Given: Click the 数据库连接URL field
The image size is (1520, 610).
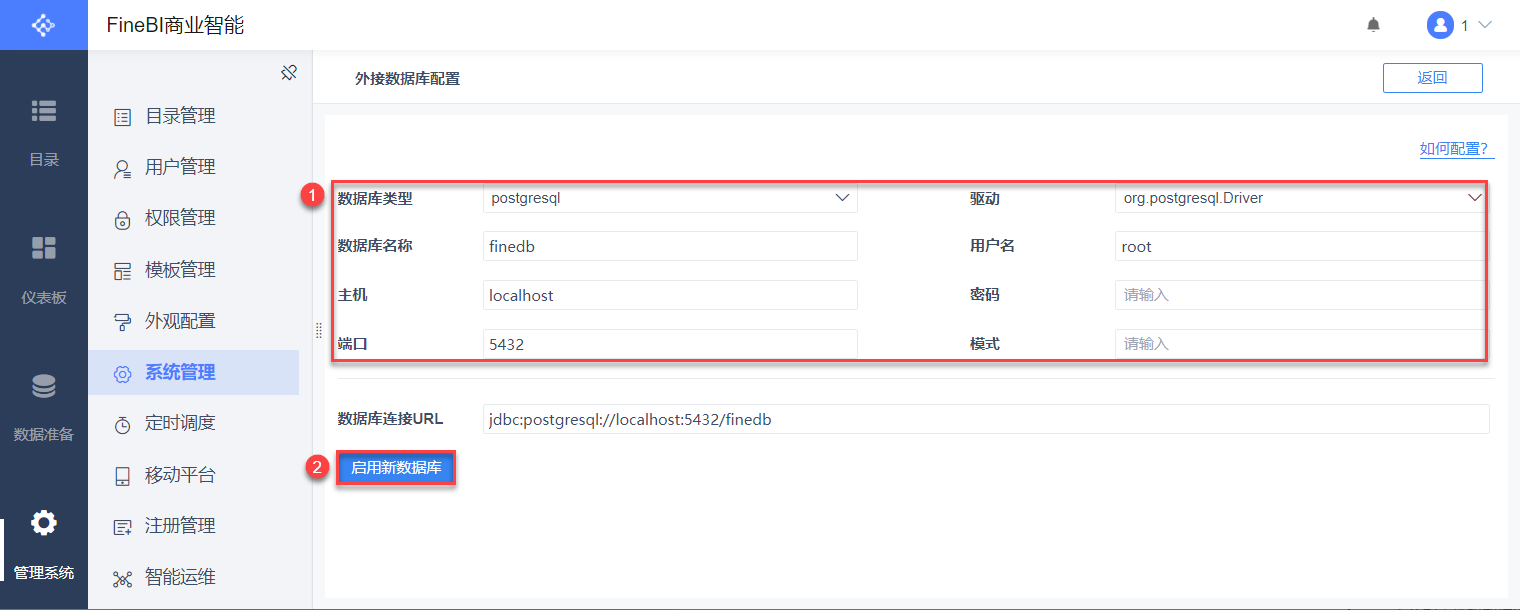Looking at the screenshot, I should coord(986,419).
